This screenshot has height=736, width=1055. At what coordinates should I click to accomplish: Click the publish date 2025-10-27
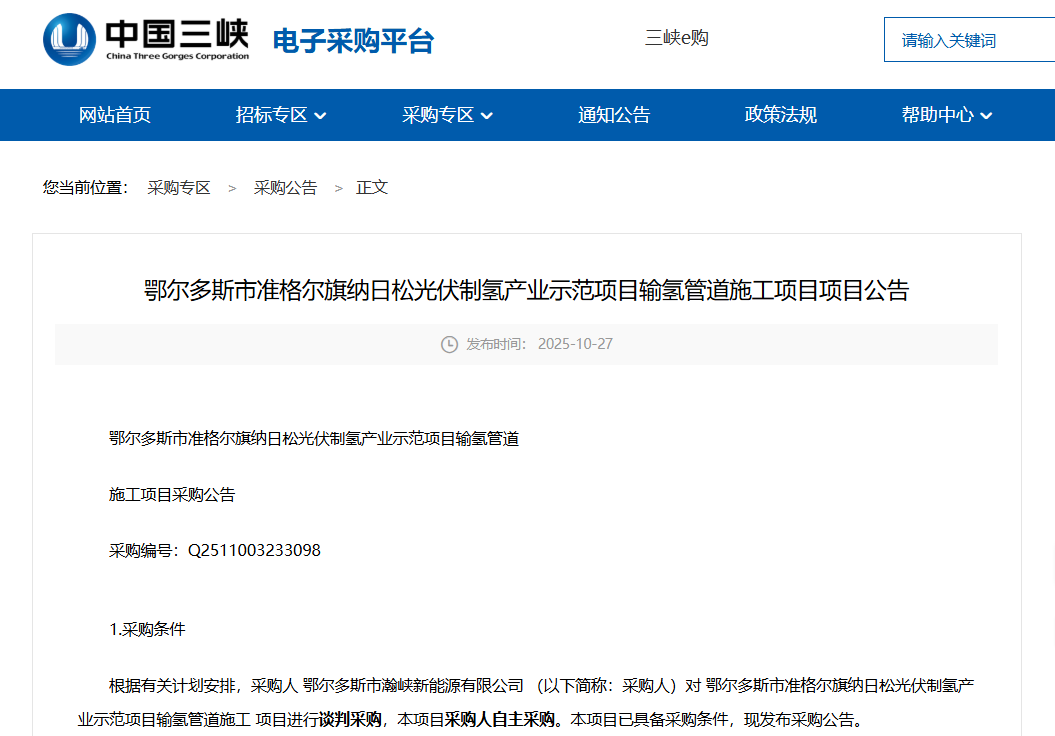pos(578,344)
